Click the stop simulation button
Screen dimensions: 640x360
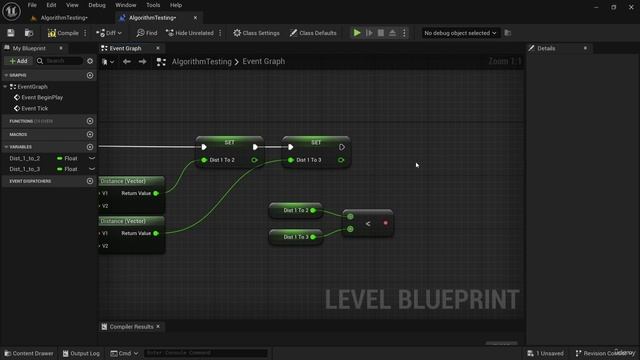(381, 33)
